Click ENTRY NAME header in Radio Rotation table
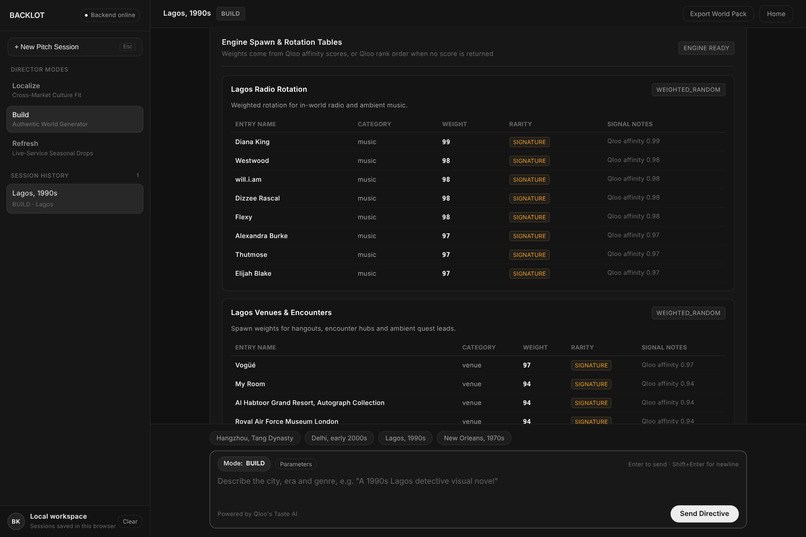 coord(255,124)
